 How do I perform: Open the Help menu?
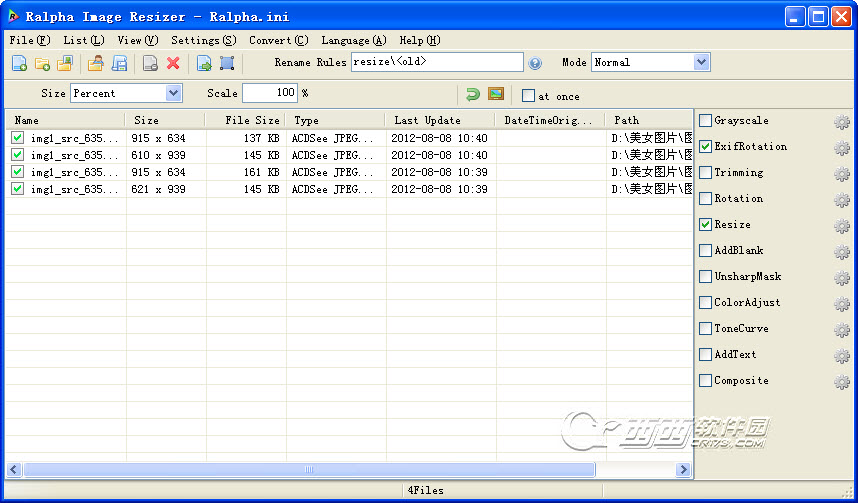[420, 41]
